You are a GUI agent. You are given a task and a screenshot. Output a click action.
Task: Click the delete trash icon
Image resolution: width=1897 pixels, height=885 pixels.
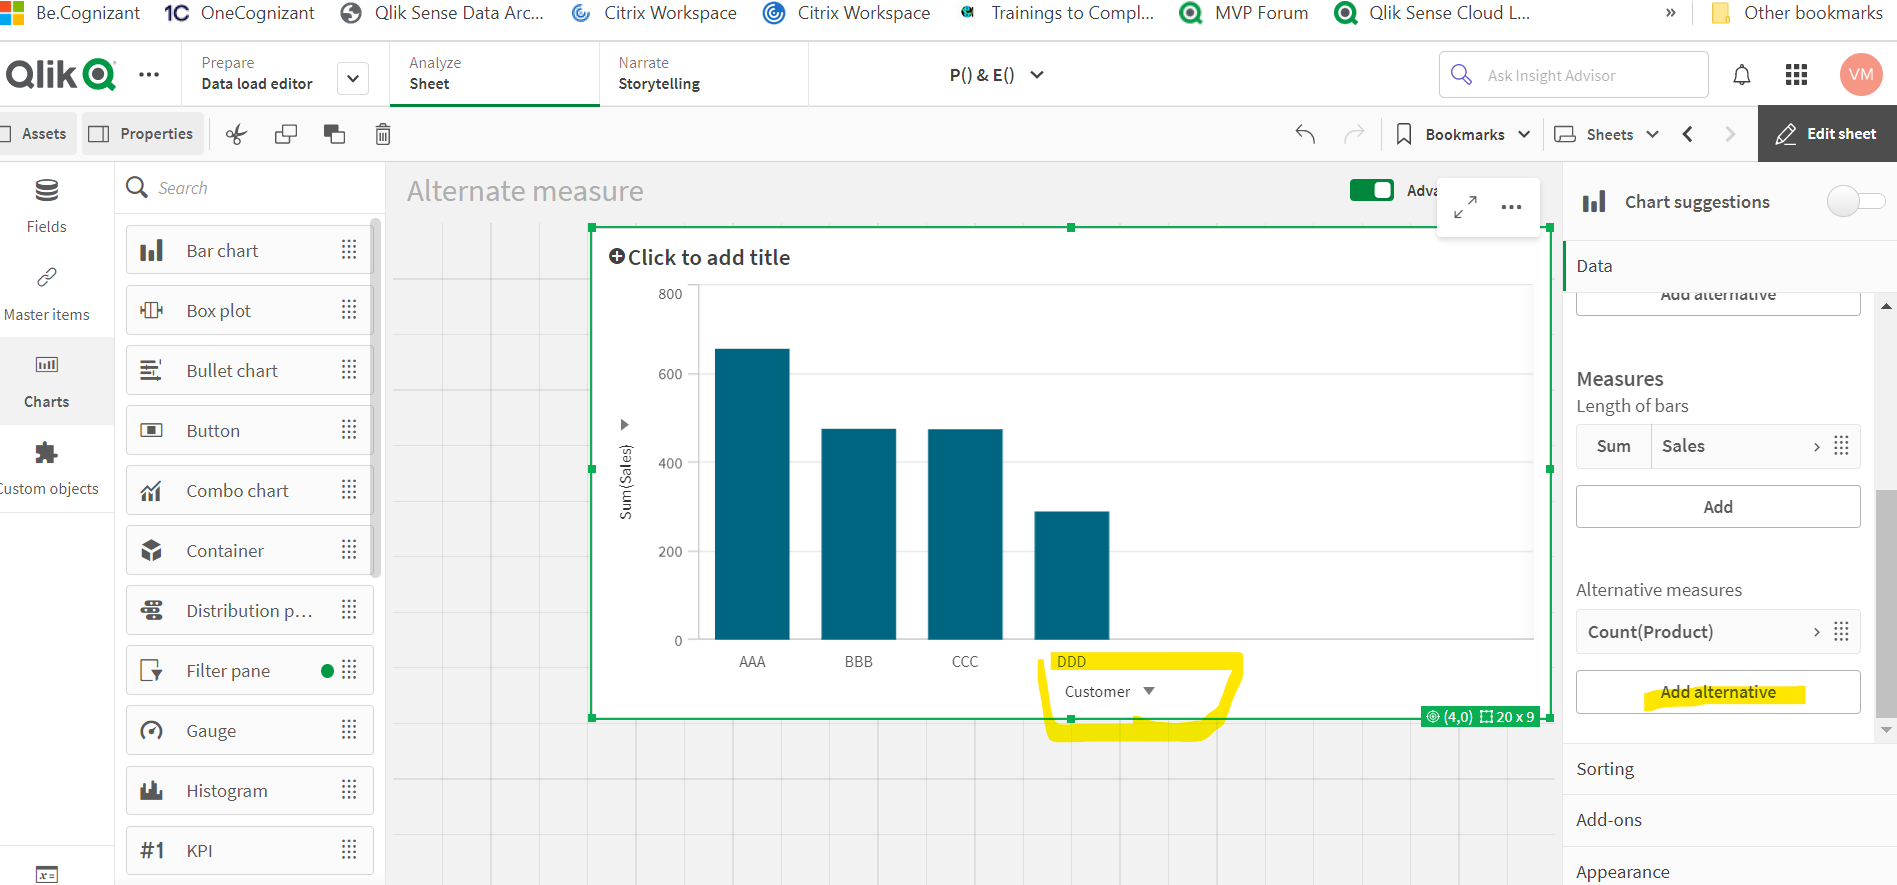(x=382, y=135)
